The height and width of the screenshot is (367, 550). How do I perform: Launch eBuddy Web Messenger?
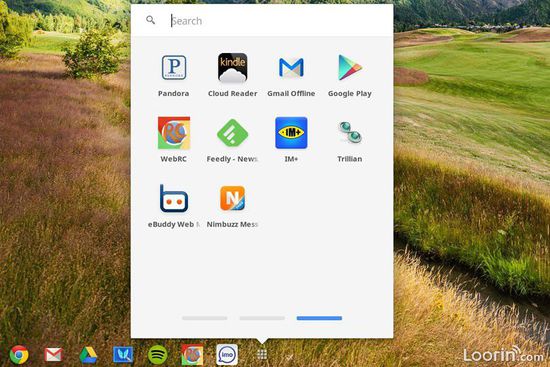pos(174,198)
